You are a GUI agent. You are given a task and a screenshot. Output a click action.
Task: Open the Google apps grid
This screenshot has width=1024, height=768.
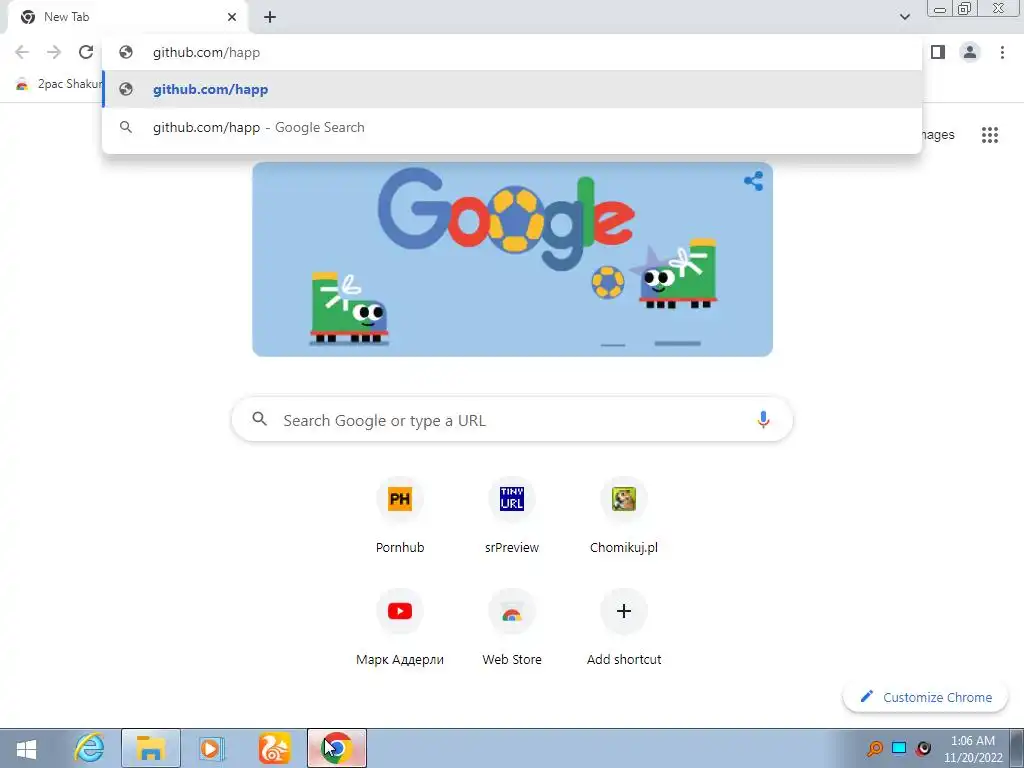coord(989,135)
